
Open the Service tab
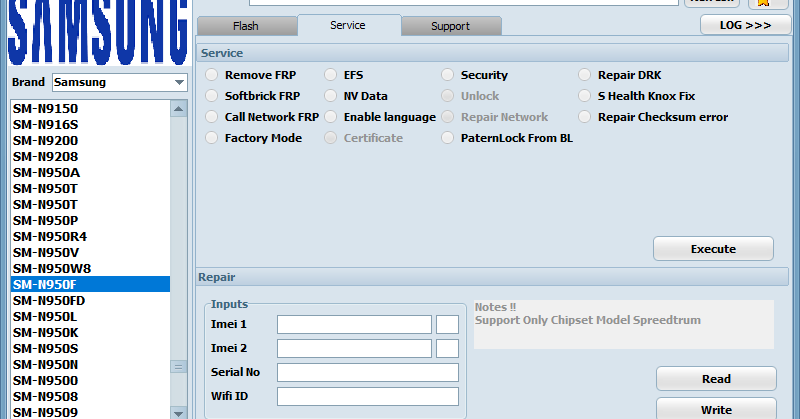tap(348, 25)
